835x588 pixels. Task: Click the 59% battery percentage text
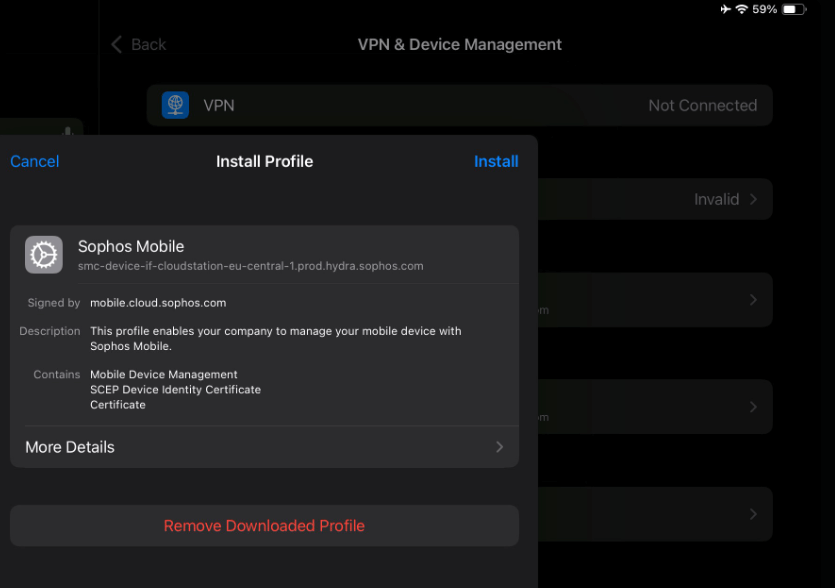764,9
